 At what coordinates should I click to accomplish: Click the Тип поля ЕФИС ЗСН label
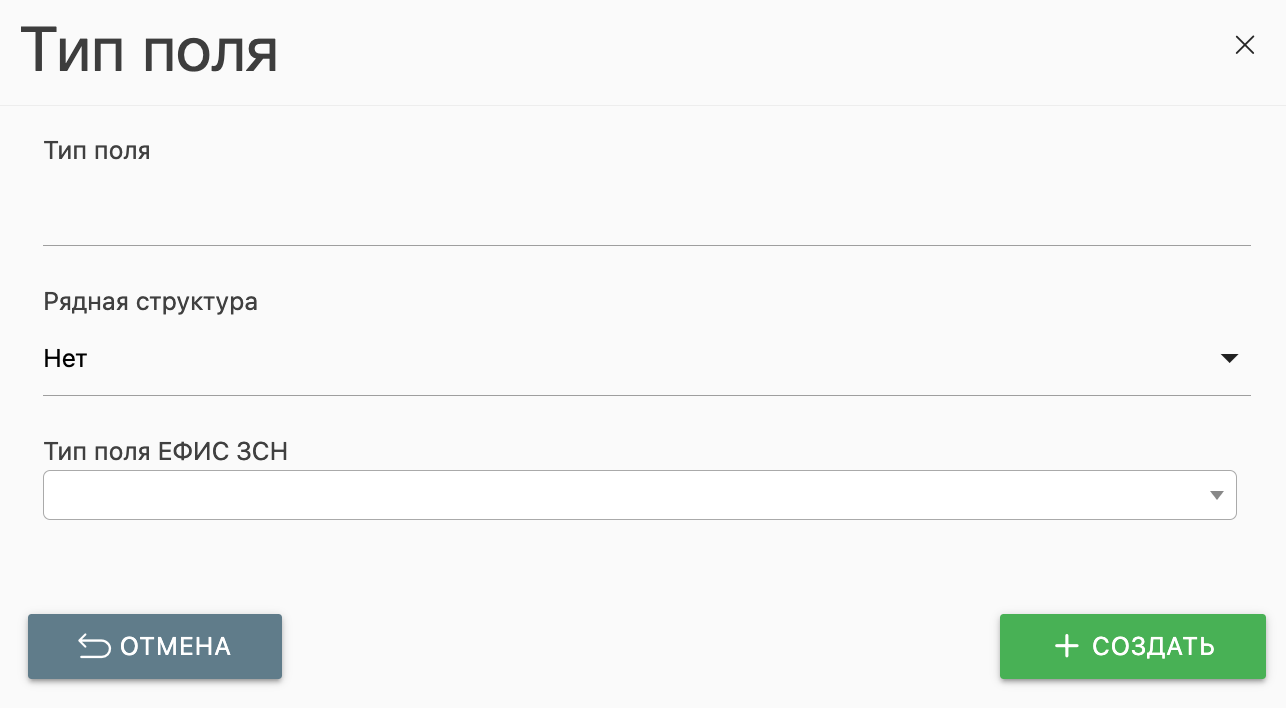(x=165, y=452)
